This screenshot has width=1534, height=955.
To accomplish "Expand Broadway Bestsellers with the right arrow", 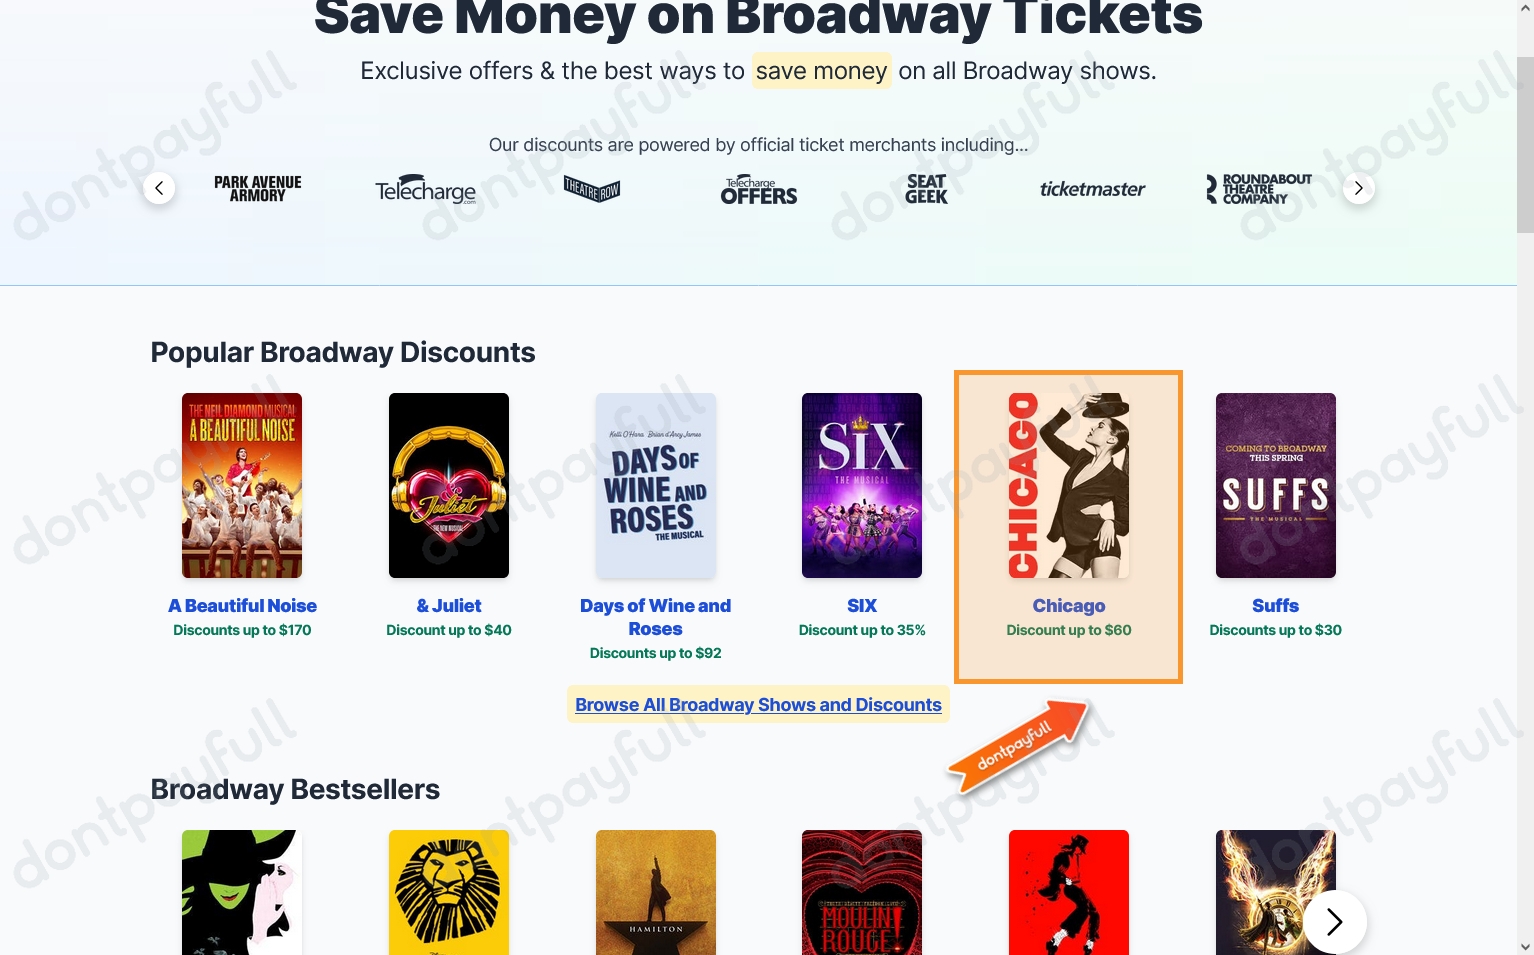I will [x=1334, y=922].
